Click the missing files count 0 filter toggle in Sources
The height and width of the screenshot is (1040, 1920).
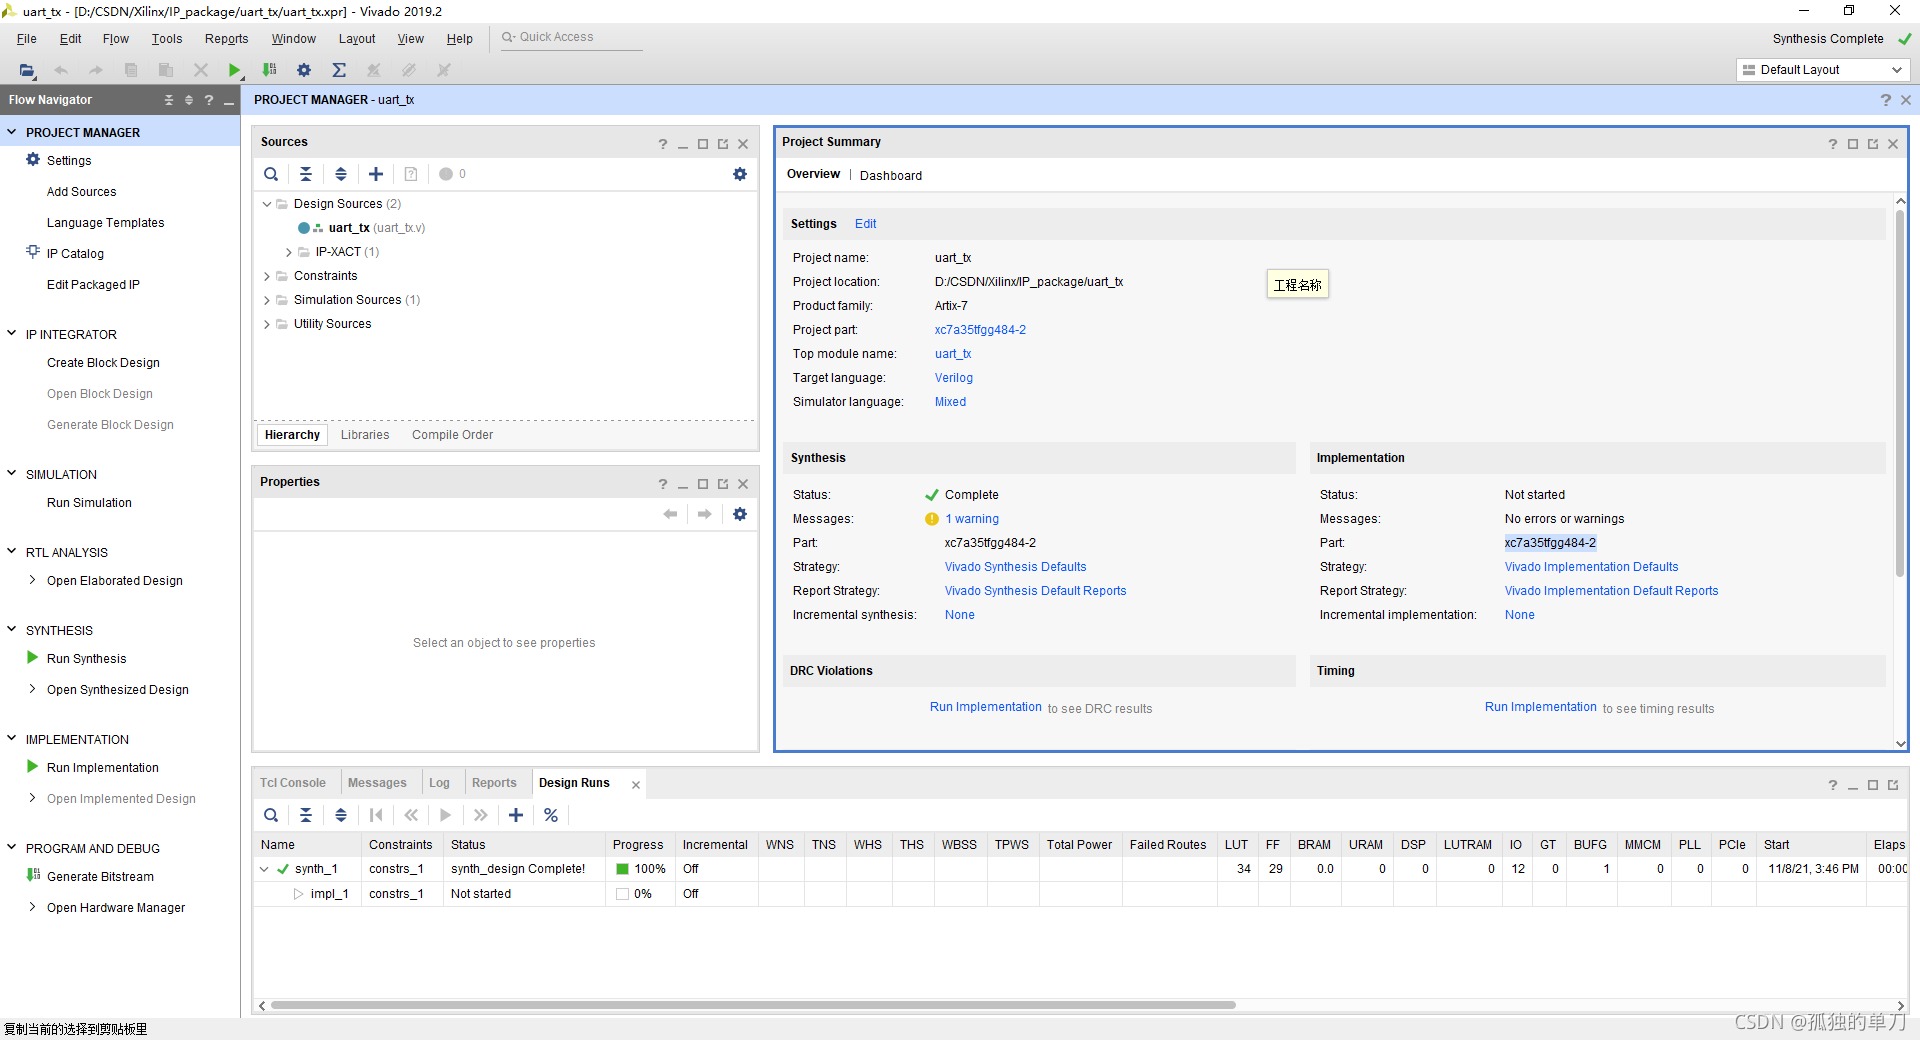(x=453, y=174)
